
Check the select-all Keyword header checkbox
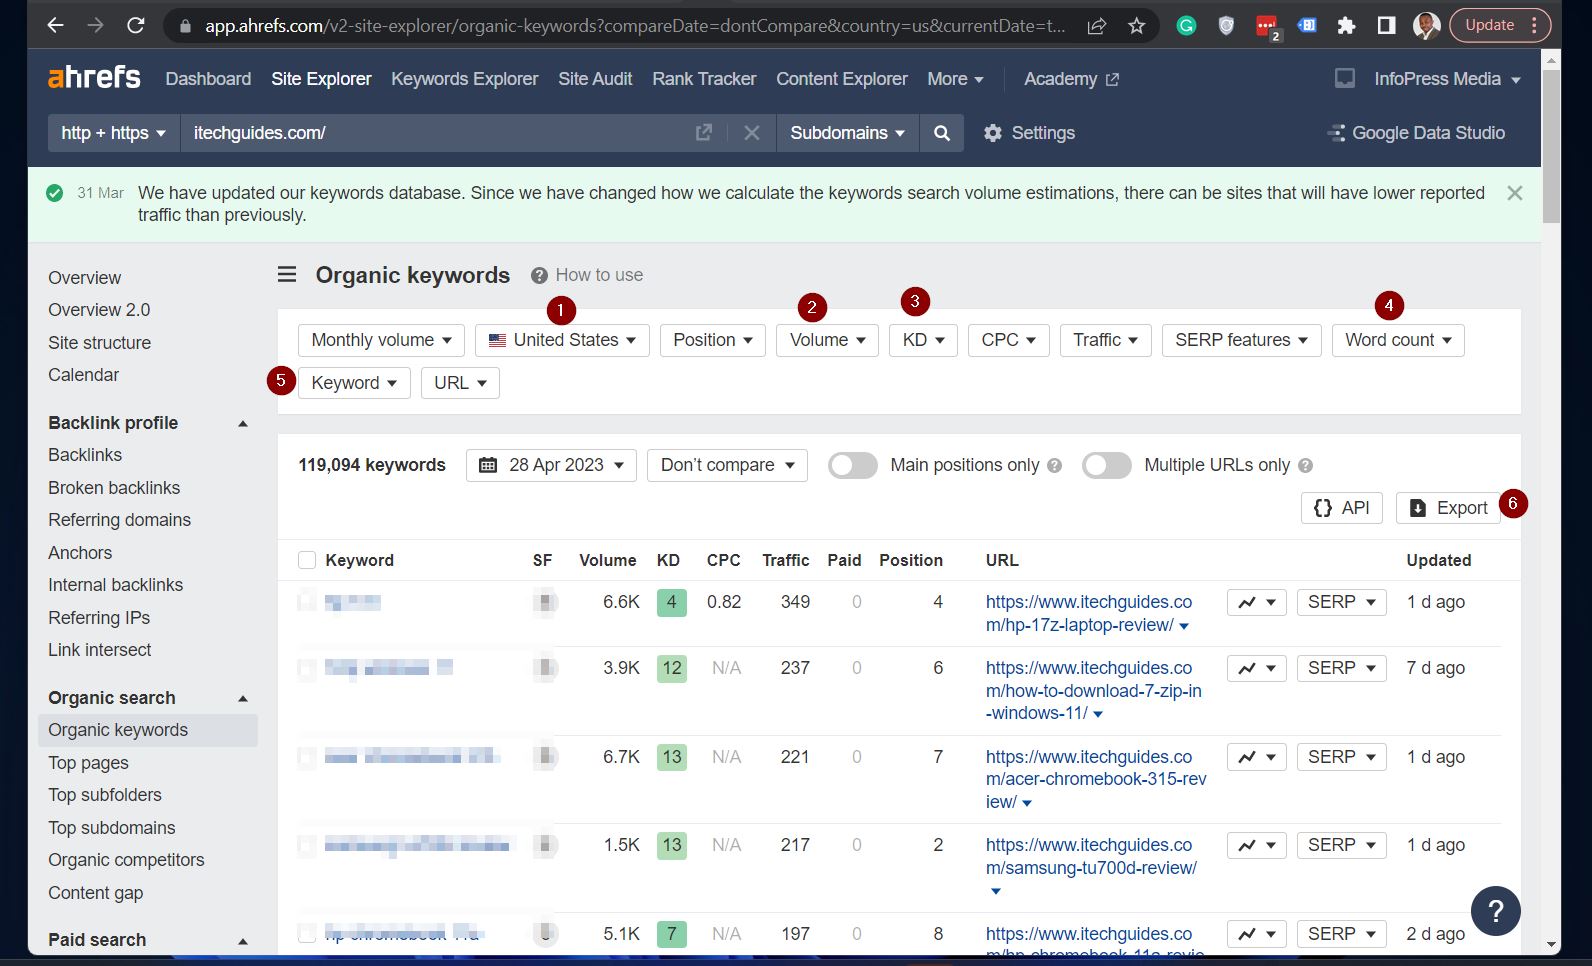pyautogui.click(x=307, y=560)
